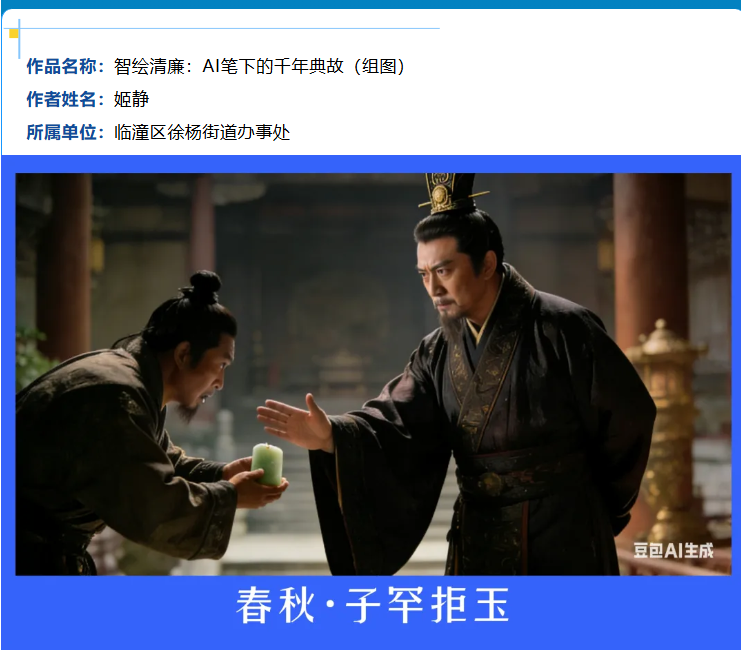Image resolution: width=741 pixels, height=650 pixels.
Task: Click the 所属单位 label
Action: coord(65,132)
